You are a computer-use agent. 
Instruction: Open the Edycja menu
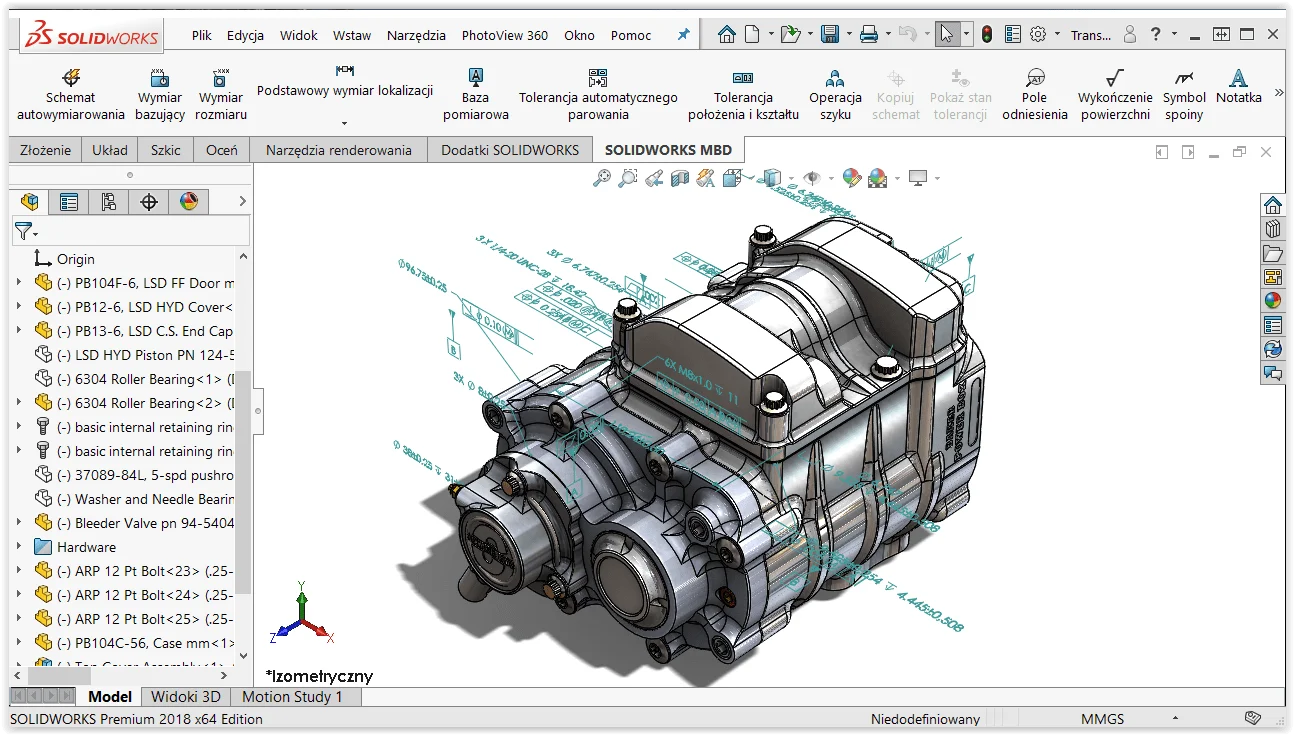pos(245,35)
